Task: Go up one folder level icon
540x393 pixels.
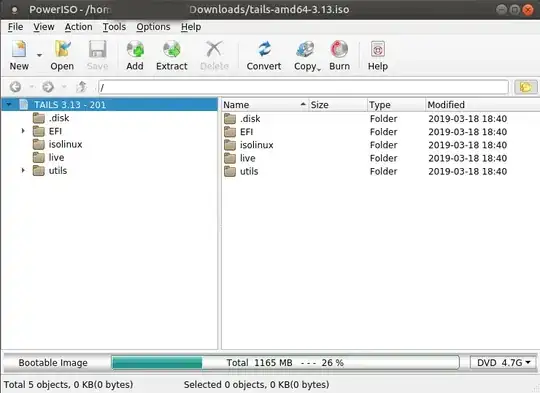Action: 82,87
